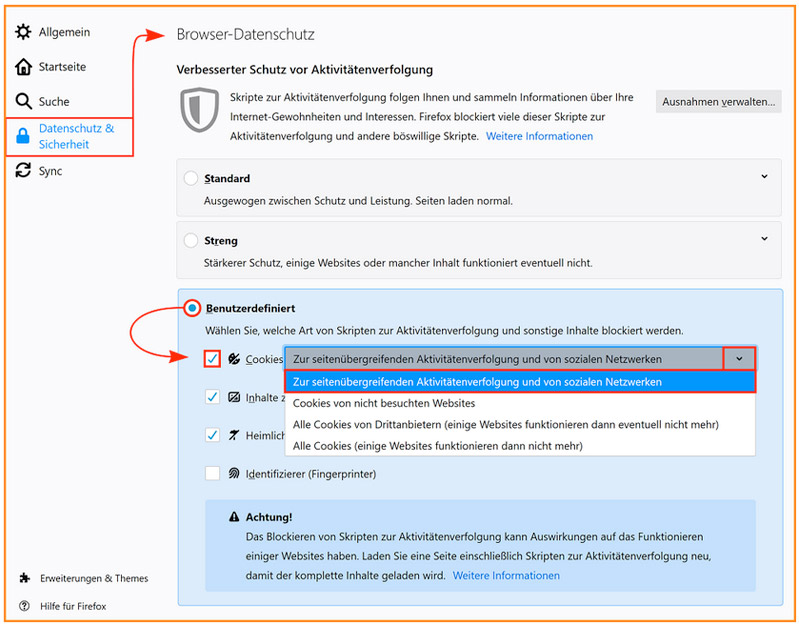Click the Sync arrows icon
The width and height of the screenshot is (799, 626).
pyautogui.click(x=23, y=170)
